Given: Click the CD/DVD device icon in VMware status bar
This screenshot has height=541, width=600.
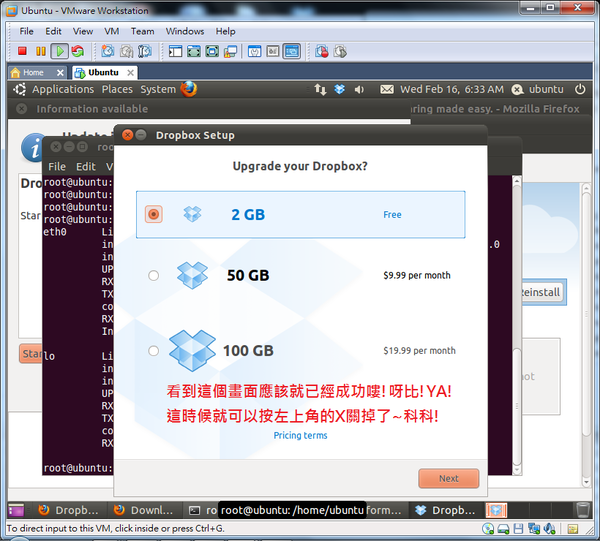Looking at the screenshot, I should [x=488, y=529].
